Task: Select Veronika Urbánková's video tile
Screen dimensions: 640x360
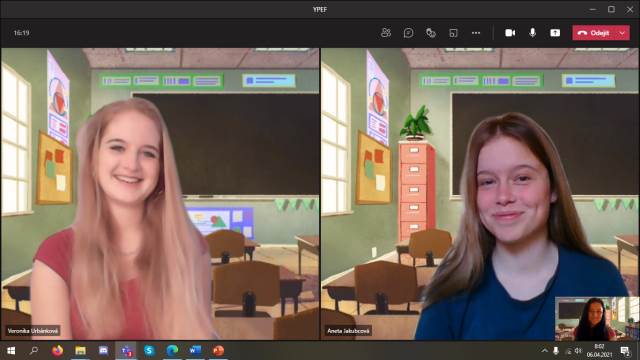Action: [160, 194]
